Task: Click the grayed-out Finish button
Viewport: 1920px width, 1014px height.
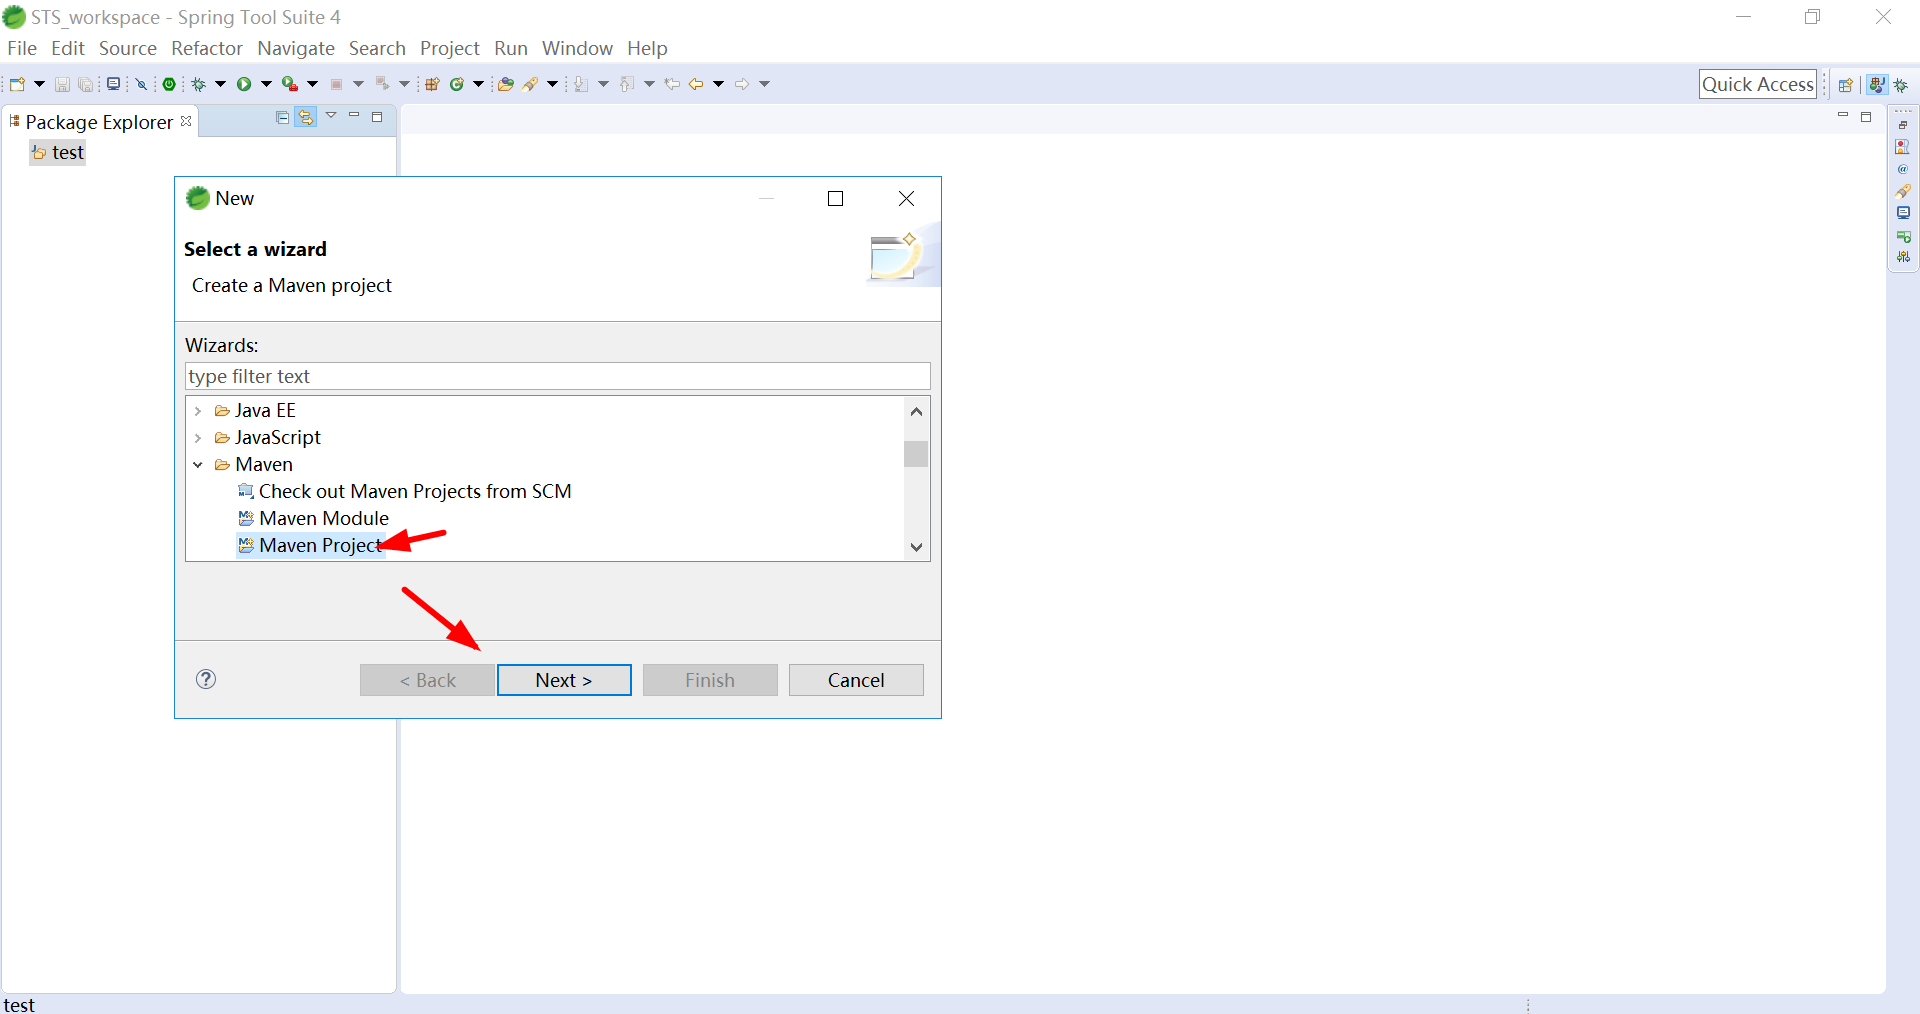Action: tap(710, 680)
